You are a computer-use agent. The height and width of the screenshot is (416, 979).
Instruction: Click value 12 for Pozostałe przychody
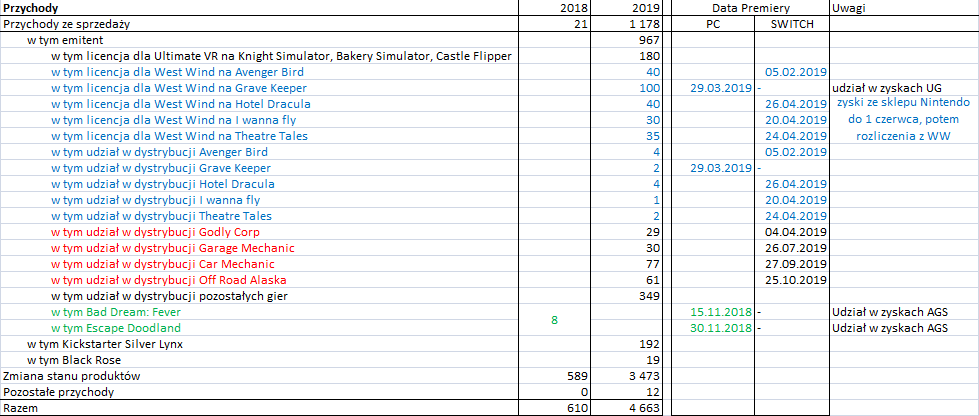point(652,392)
